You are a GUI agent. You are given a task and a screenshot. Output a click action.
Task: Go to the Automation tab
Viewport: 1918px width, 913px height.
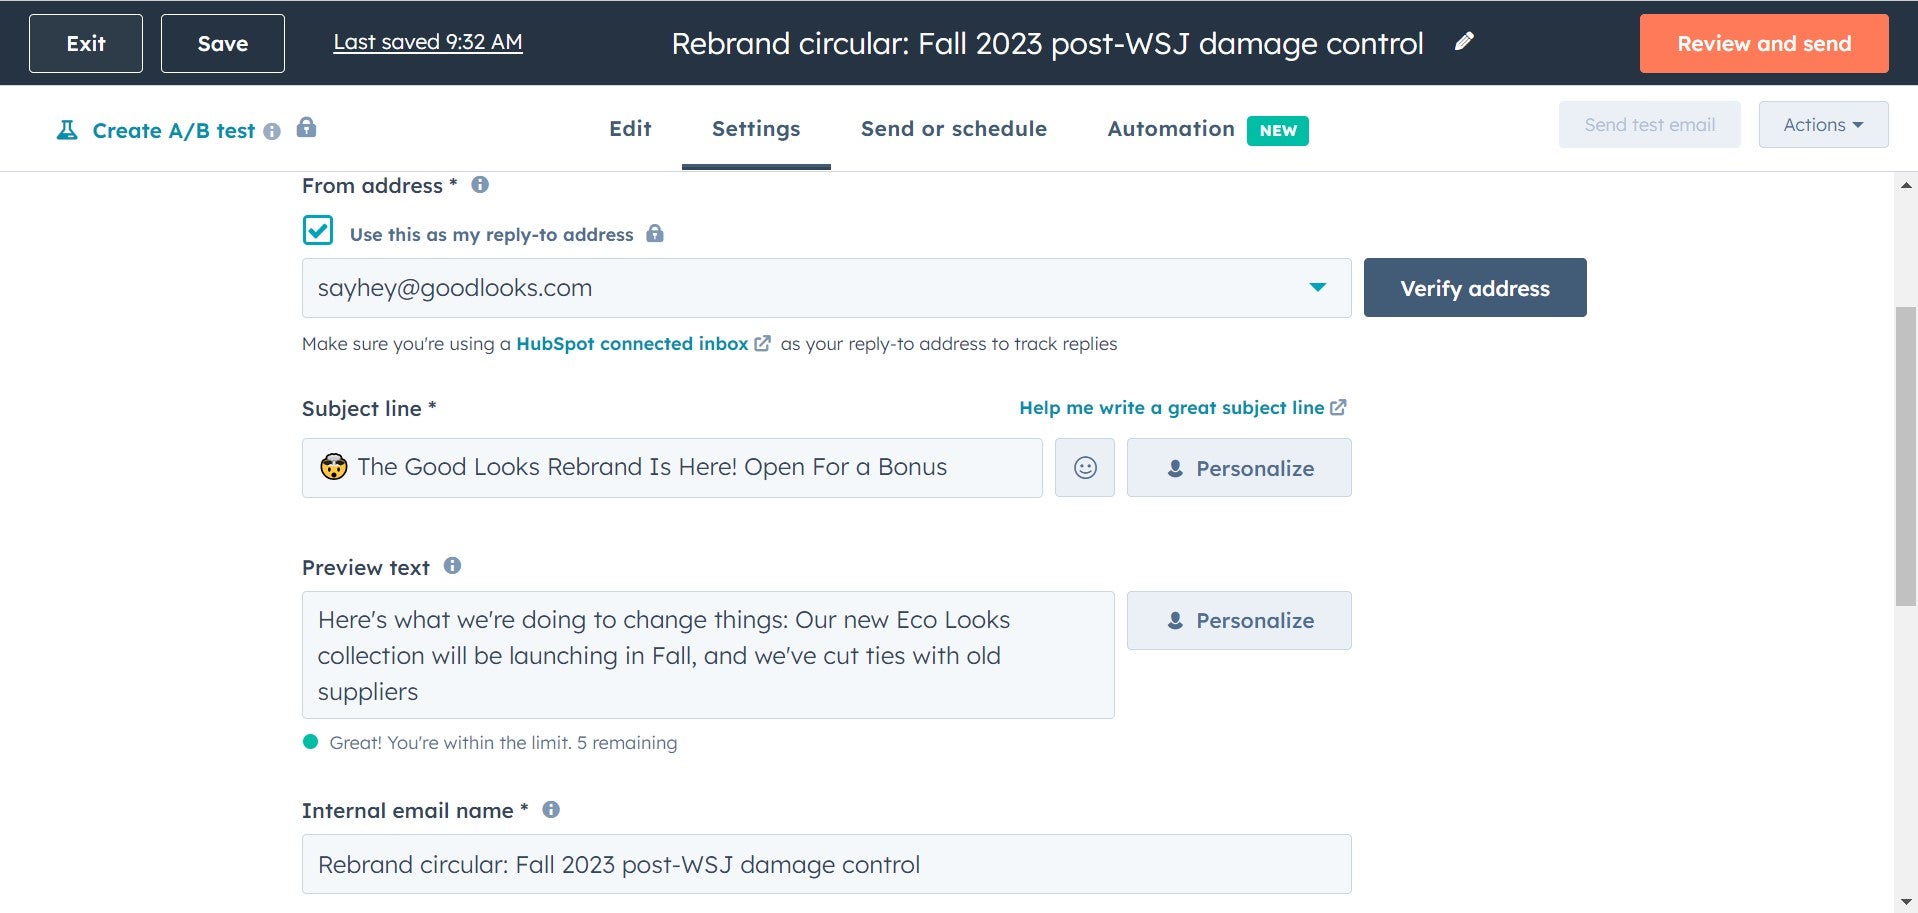(1170, 129)
